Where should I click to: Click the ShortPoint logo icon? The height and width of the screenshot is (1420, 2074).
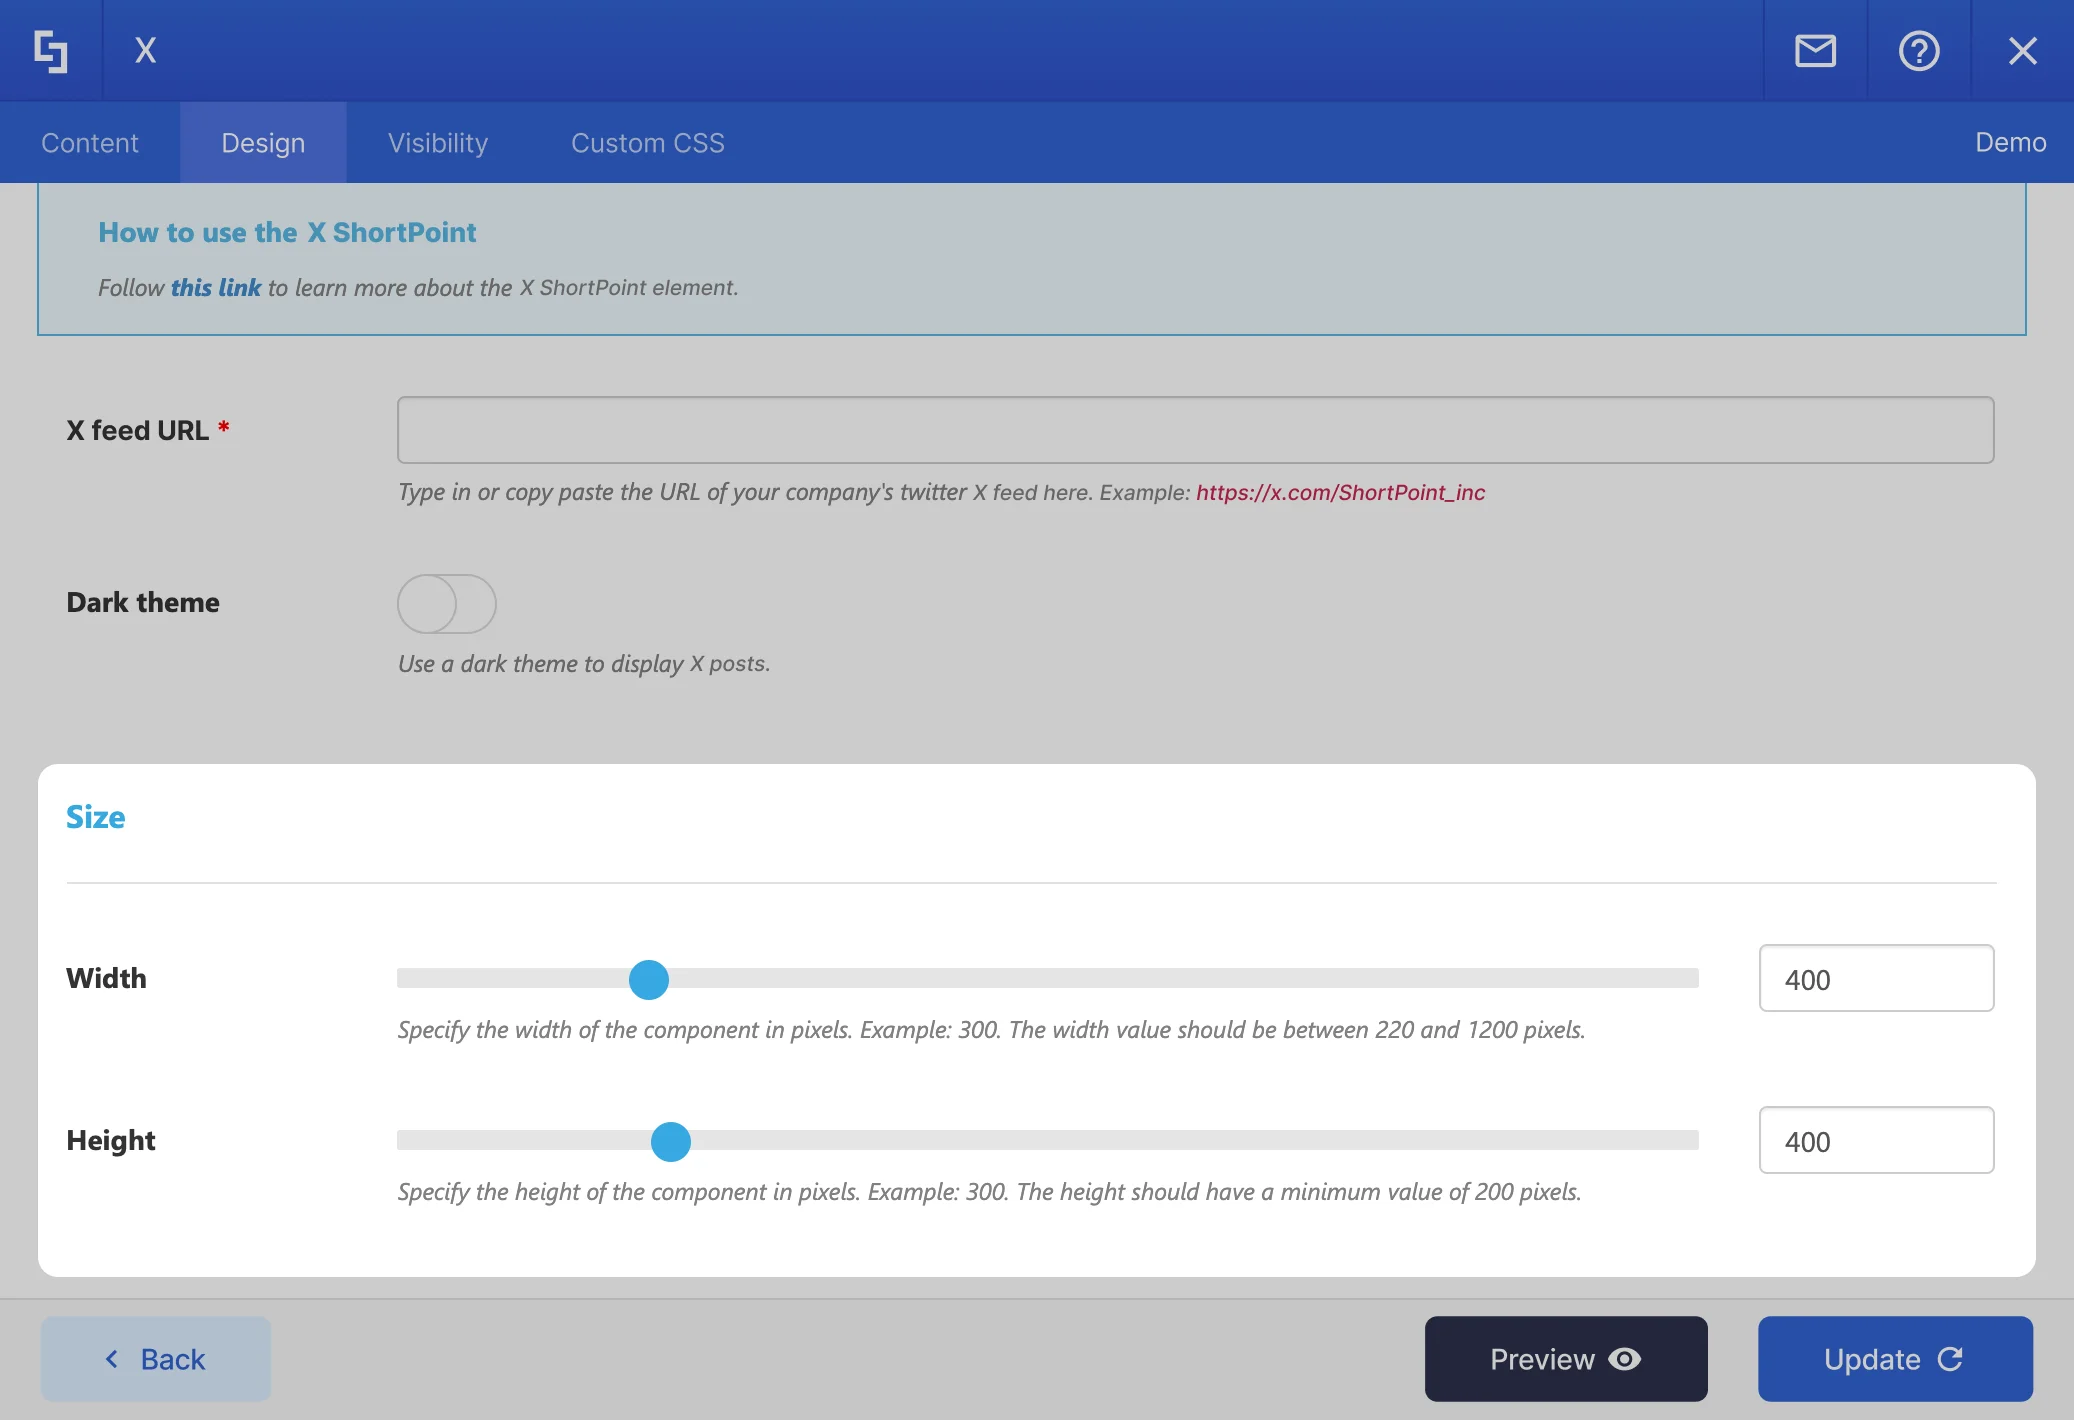point(50,51)
